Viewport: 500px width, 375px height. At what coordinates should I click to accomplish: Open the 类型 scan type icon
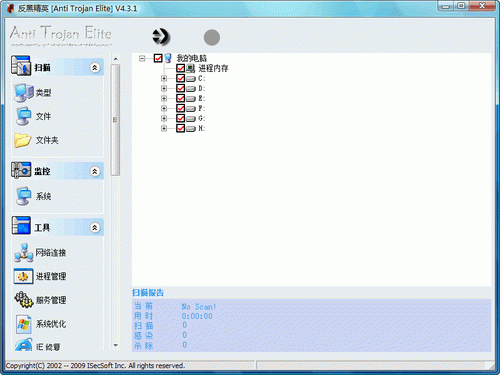(24, 92)
